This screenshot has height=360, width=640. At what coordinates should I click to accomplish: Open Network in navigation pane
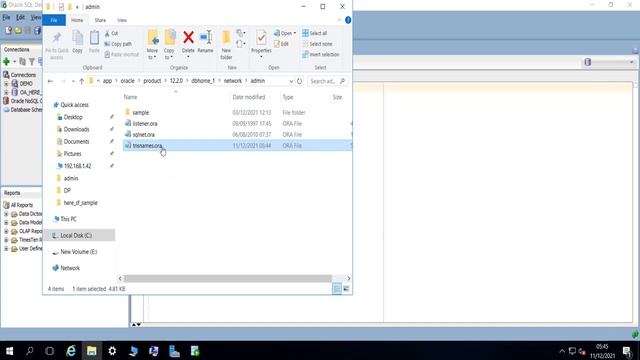tap(70, 268)
